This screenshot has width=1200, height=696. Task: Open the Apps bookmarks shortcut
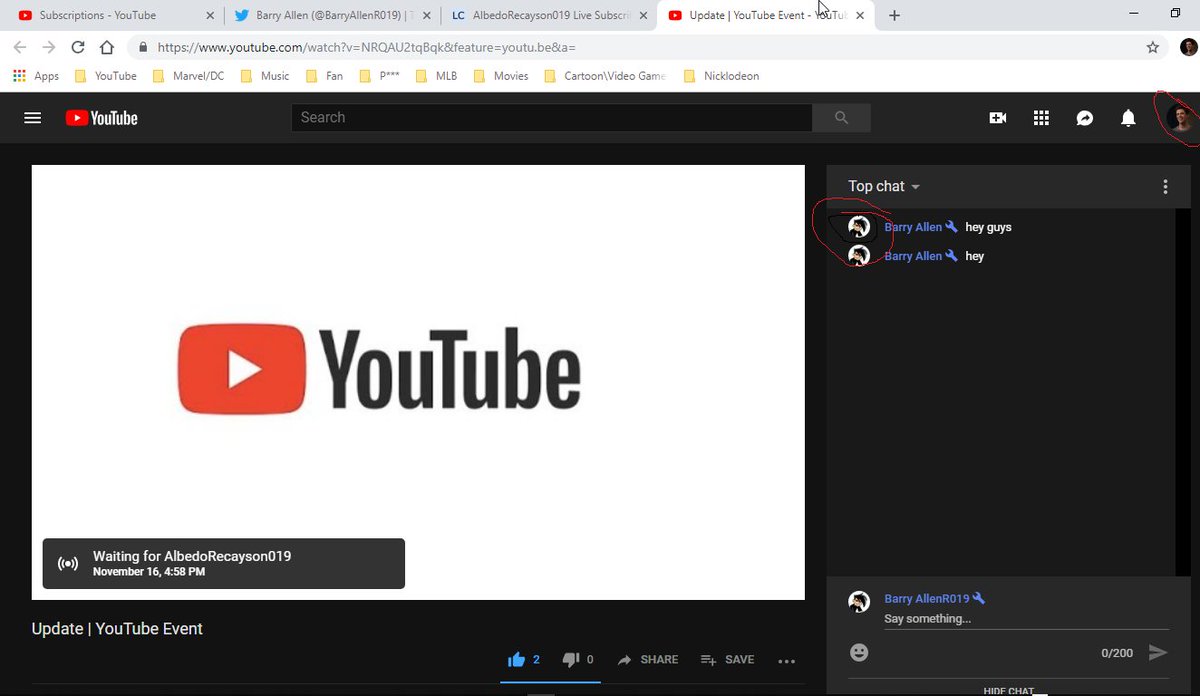pyautogui.click(x=36, y=76)
